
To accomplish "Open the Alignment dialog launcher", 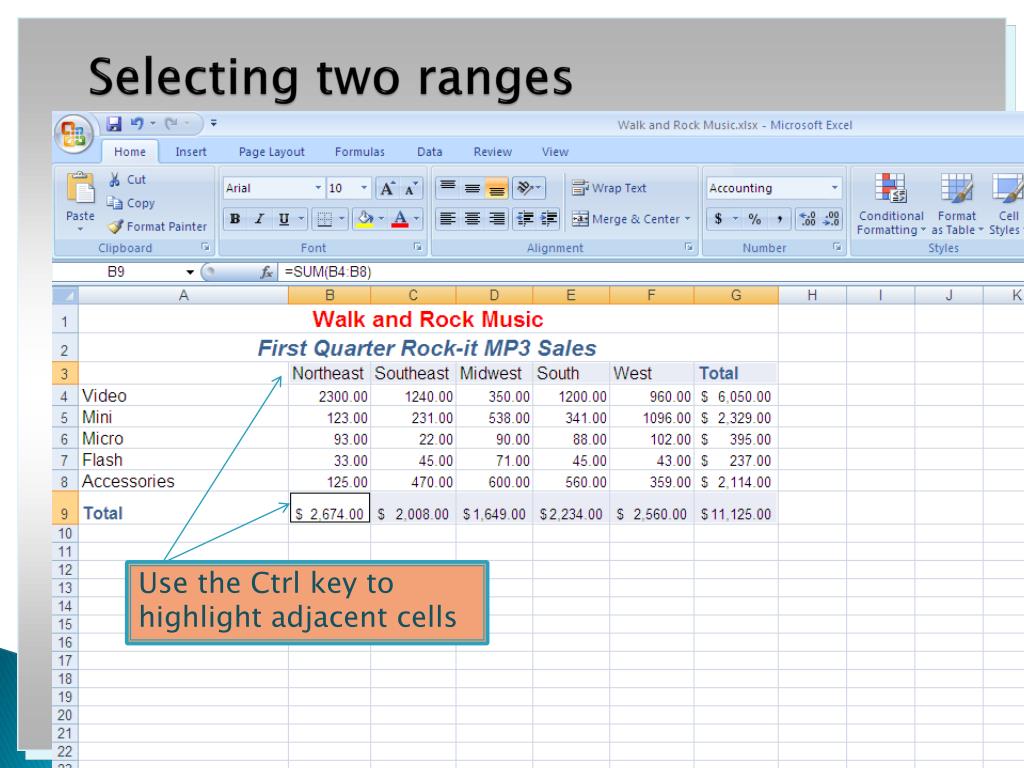I will 688,247.
